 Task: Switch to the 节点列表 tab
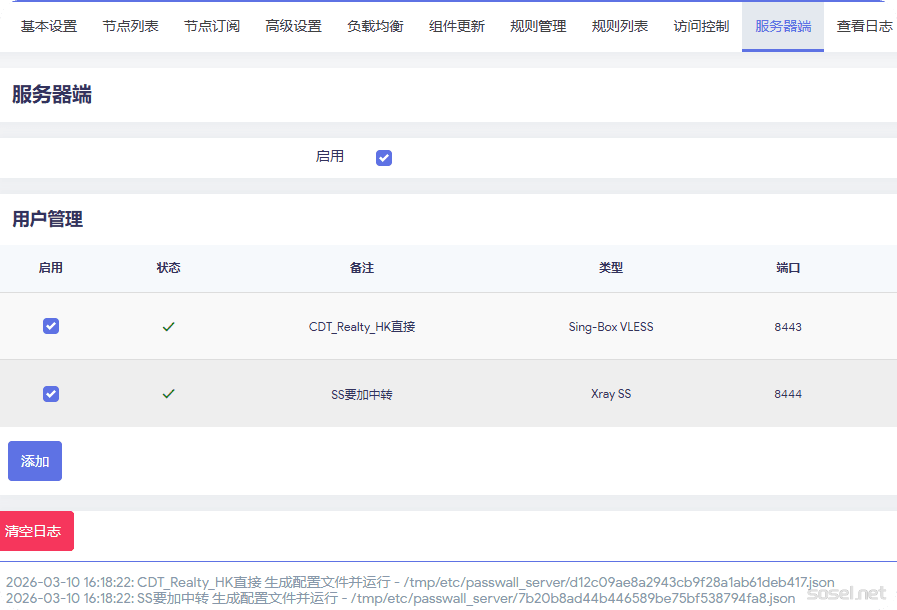130,26
